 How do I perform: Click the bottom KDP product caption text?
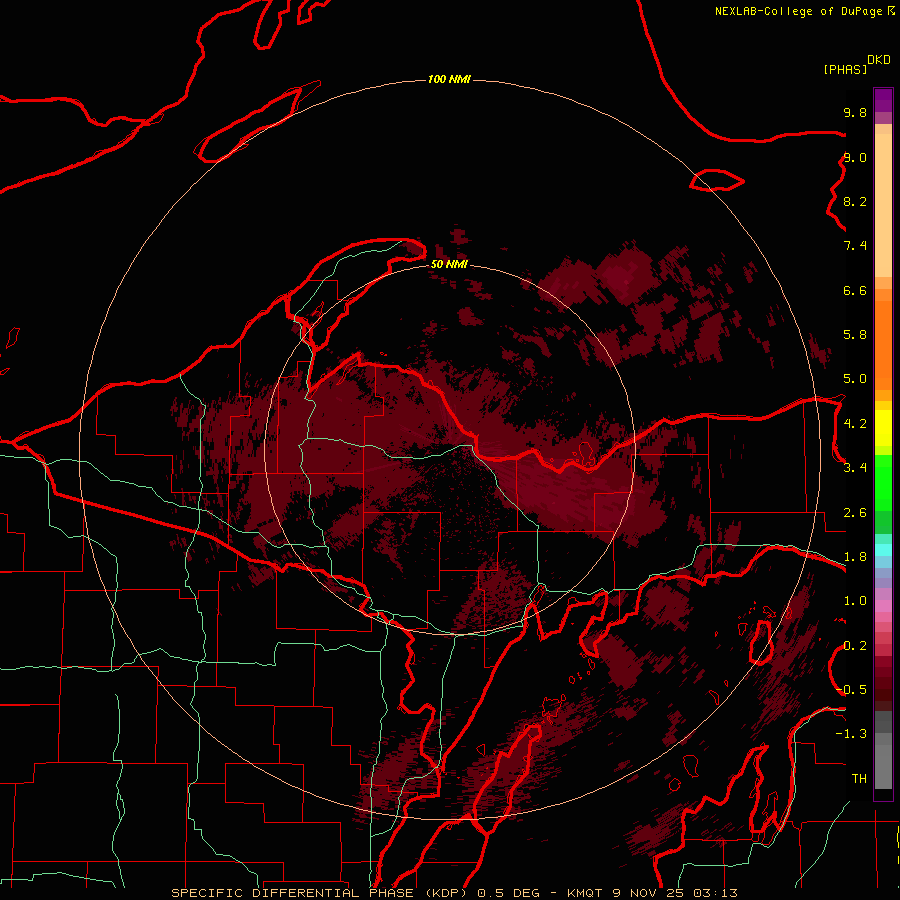pos(454,893)
